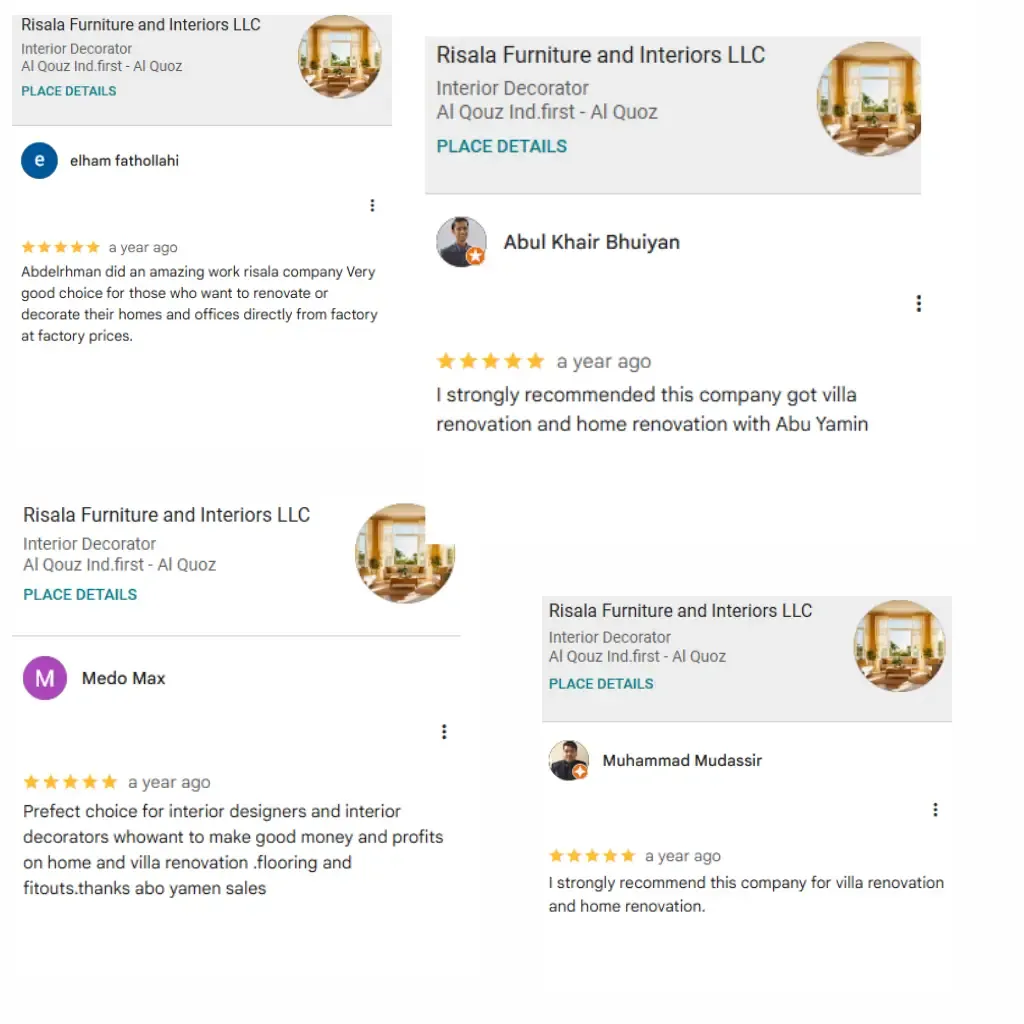Open the overflow menu on Medo Max's review
The width and height of the screenshot is (1024, 1024).
pyautogui.click(x=444, y=731)
